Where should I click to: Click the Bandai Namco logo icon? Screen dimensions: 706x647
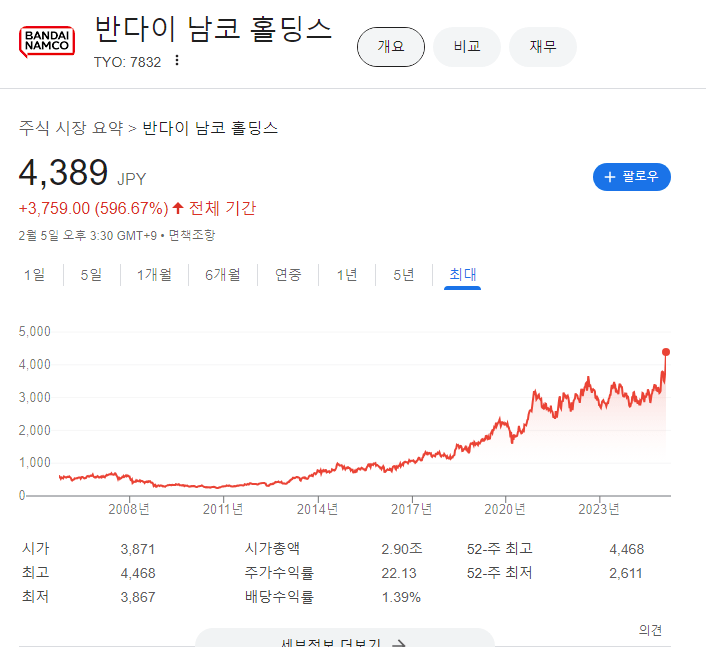coord(47,42)
